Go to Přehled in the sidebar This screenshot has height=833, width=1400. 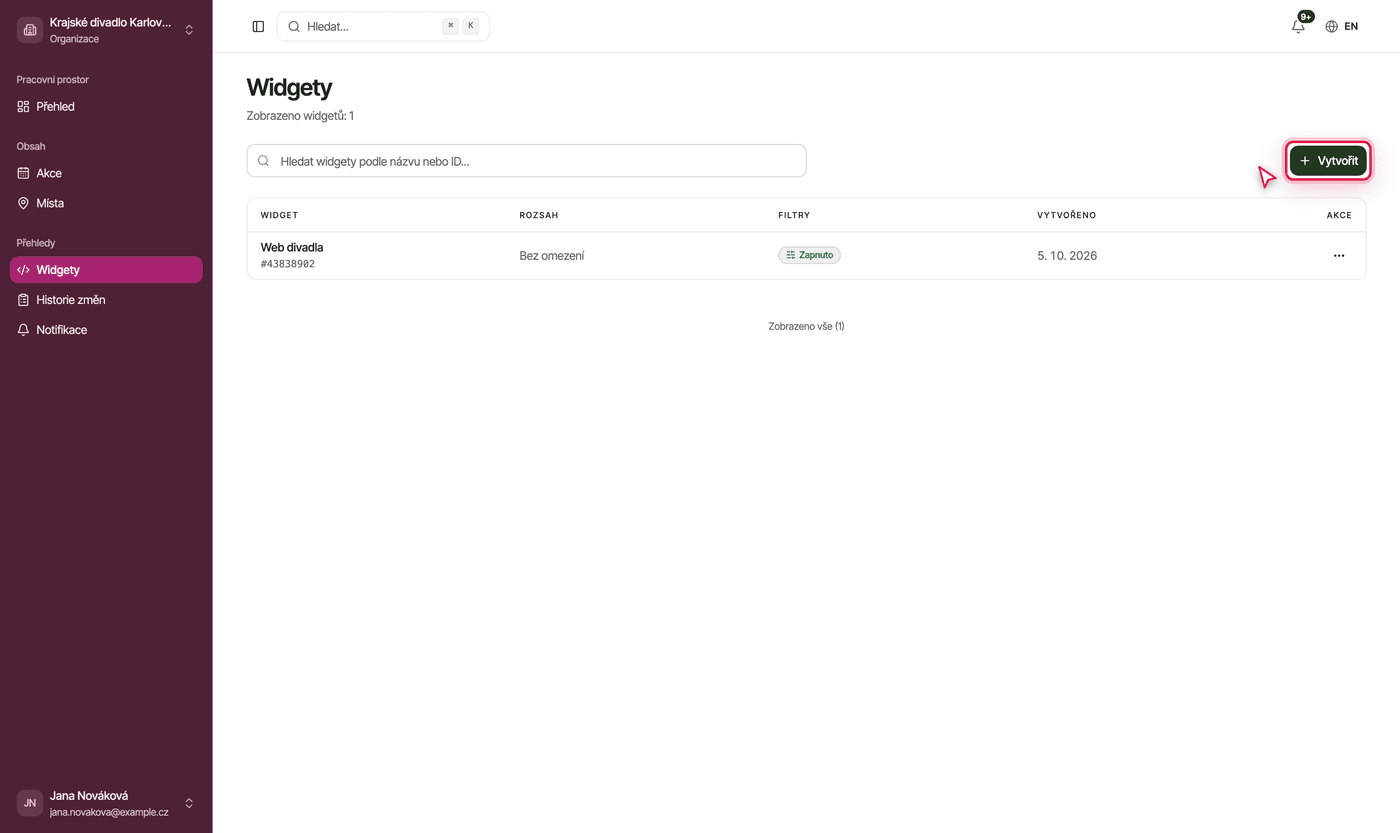click(x=106, y=107)
